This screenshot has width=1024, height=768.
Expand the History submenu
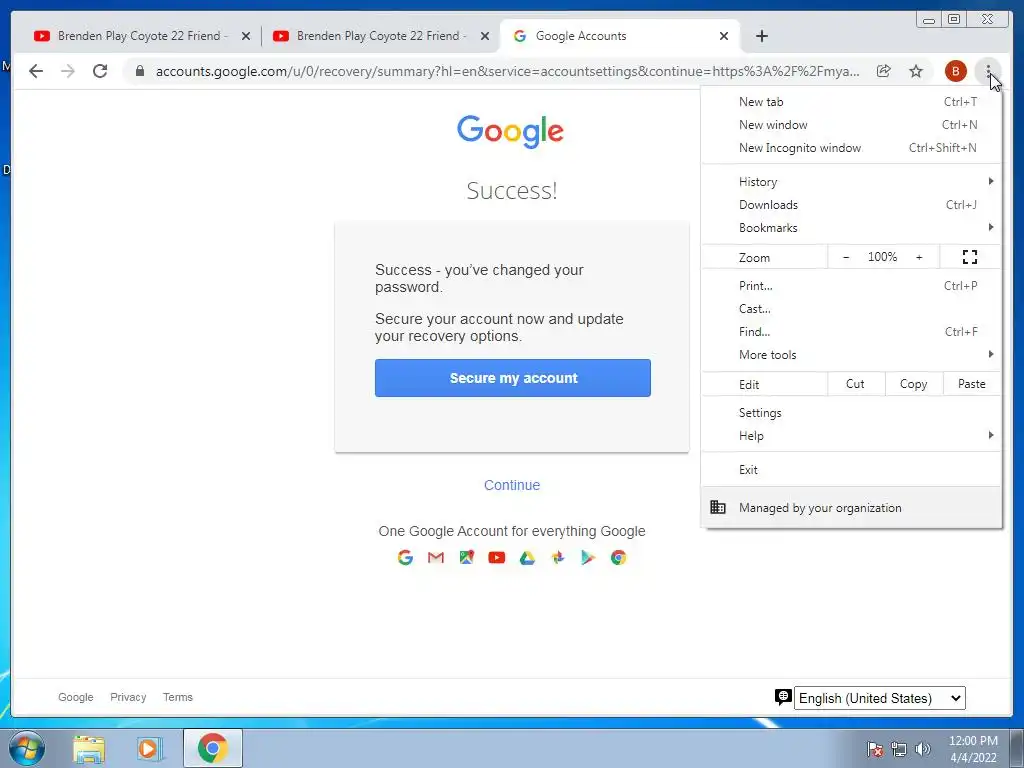pyautogui.click(x=851, y=182)
